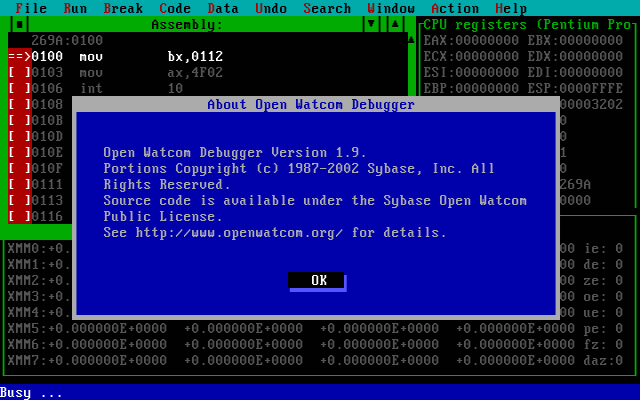Click the 'ze: 0' flag
Image resolution: width=640 pixels, height=400 pixels.
coord(603,280)
